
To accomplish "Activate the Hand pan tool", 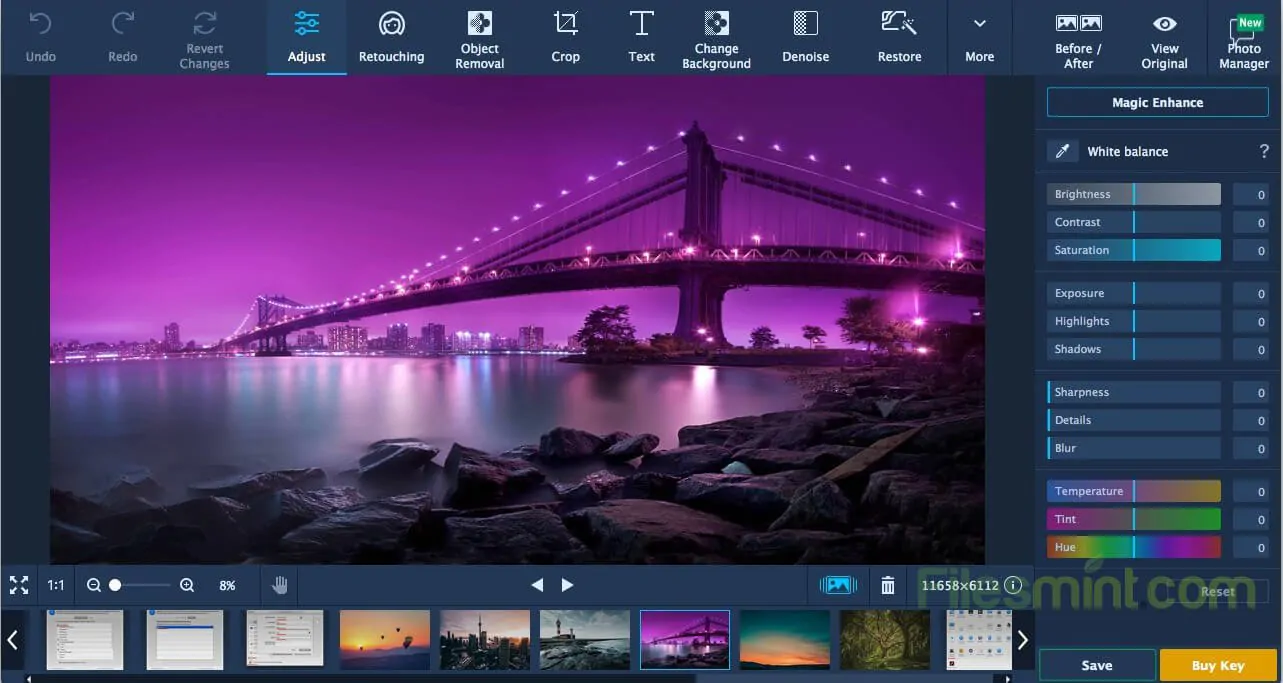I will pyautogui.click(x=280, y=585).
